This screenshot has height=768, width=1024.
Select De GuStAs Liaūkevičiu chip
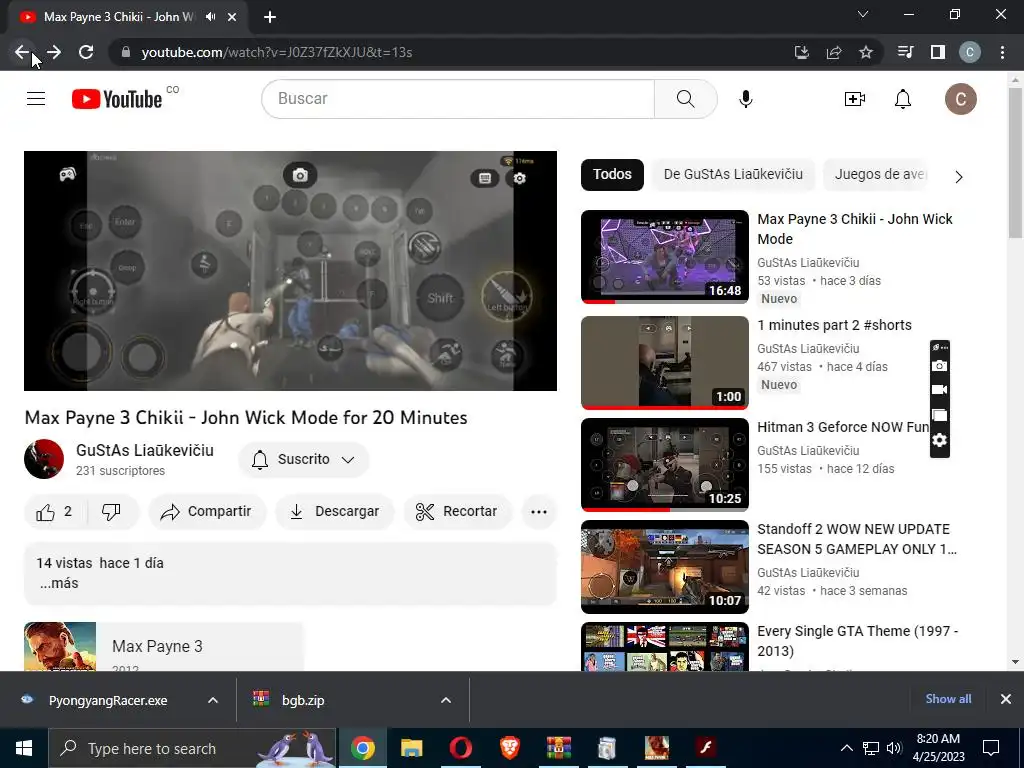click(x=733, y=174)
